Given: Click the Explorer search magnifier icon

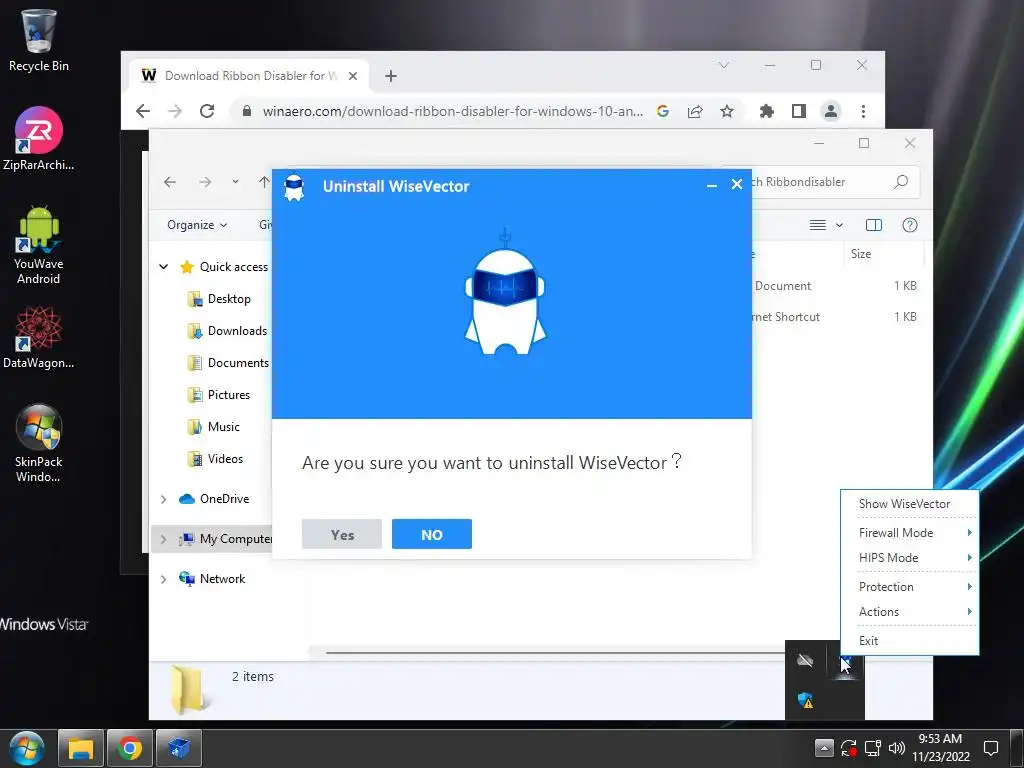Looking at the screenshot, I should [x=901, y=182].
